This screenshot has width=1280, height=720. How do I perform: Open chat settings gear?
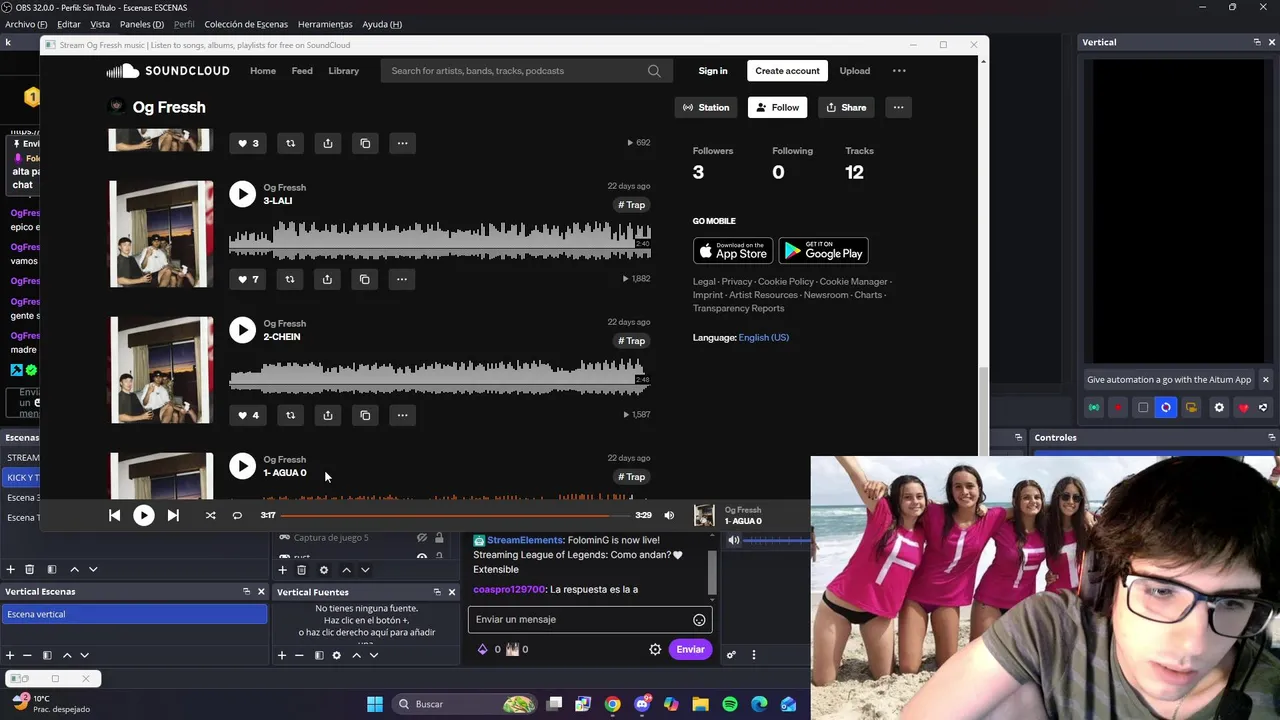[x=655, y=649]
